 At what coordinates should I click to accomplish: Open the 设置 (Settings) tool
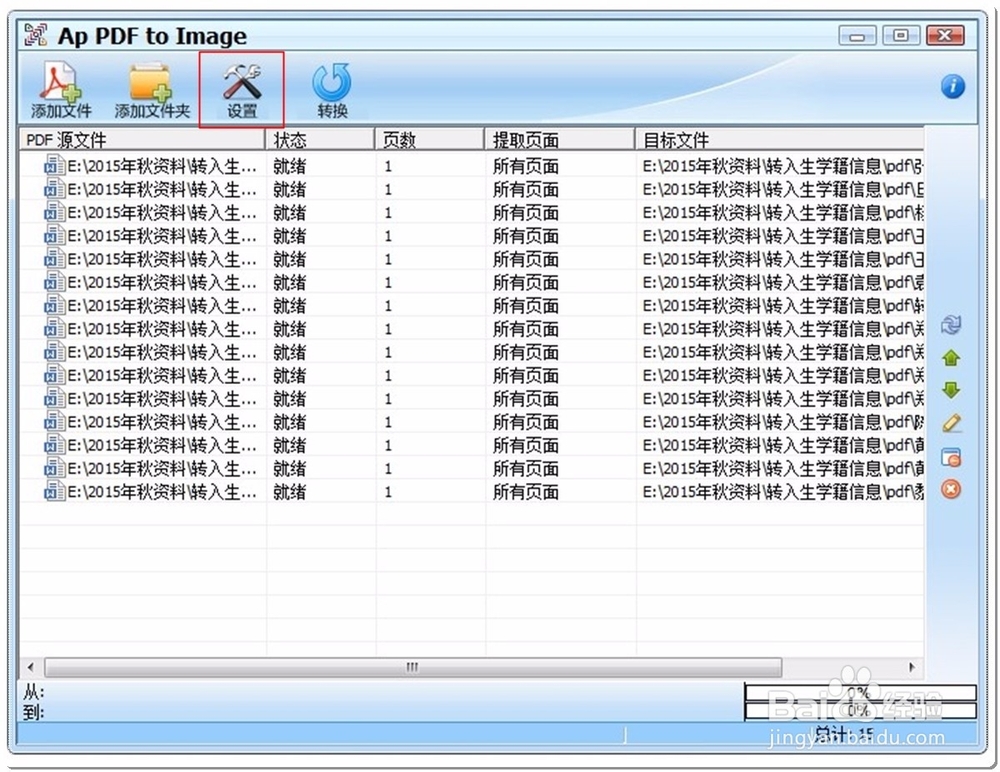point(242,90)
